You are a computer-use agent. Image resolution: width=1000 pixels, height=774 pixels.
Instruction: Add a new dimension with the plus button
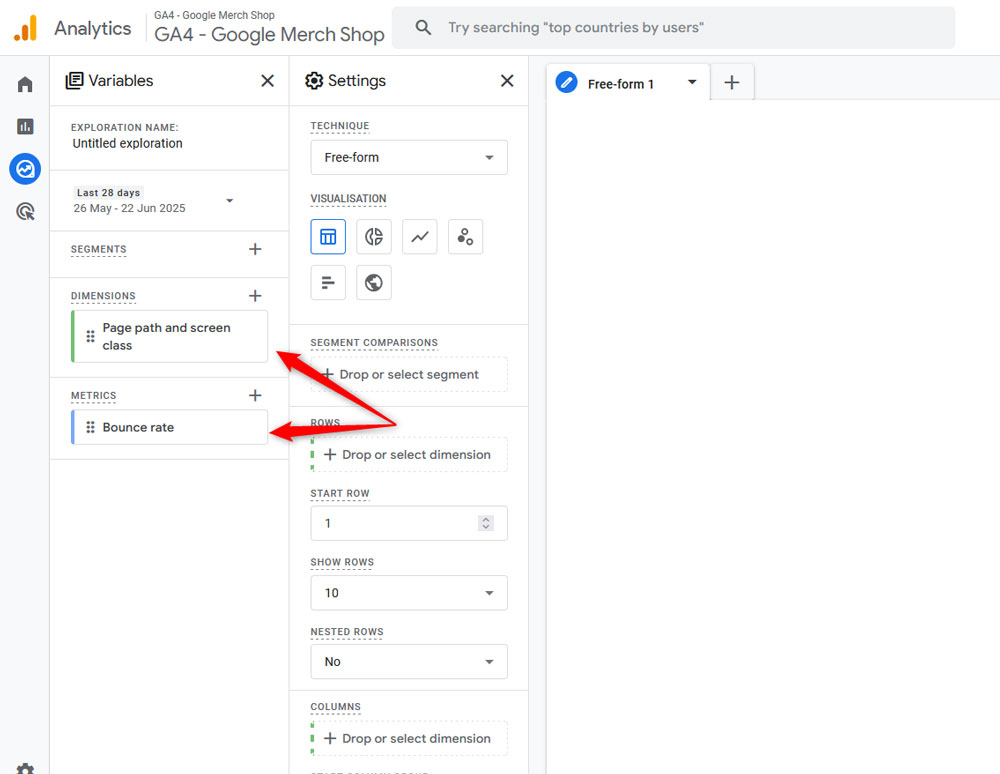(255, 295)
